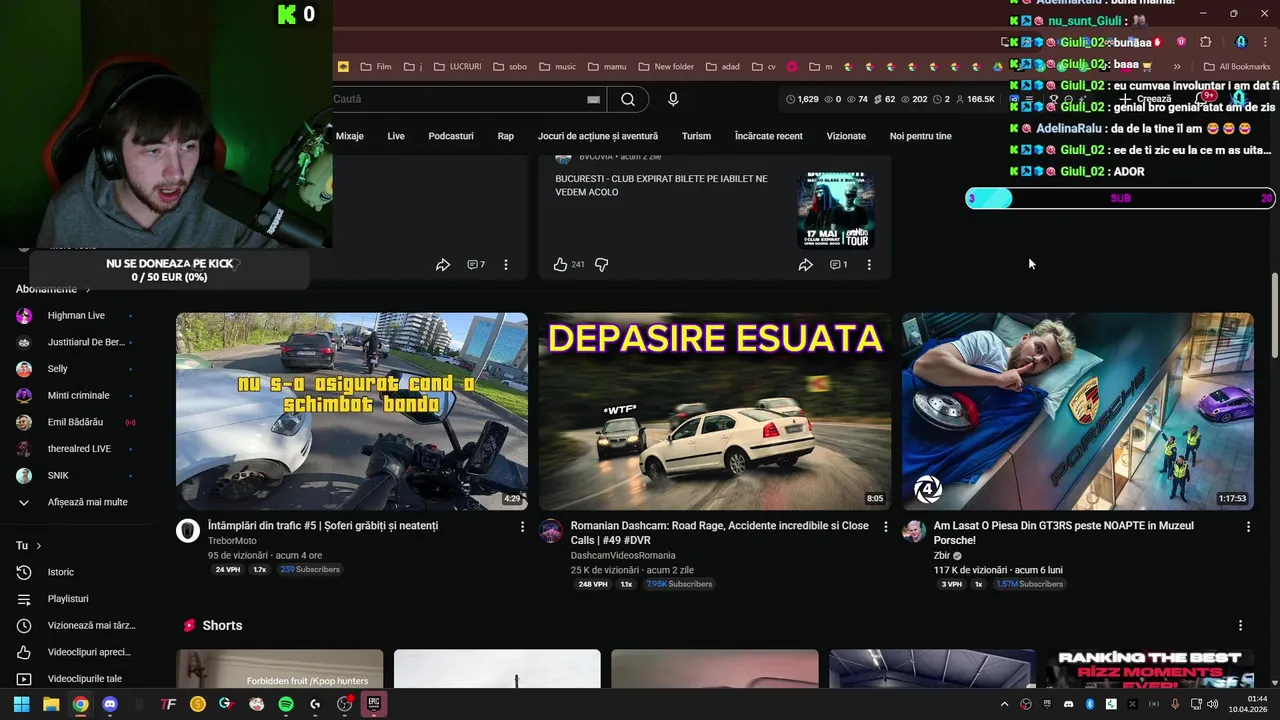Open comments on the BUCURESTI post
The image size is (1280, 720).
[838, 265]
